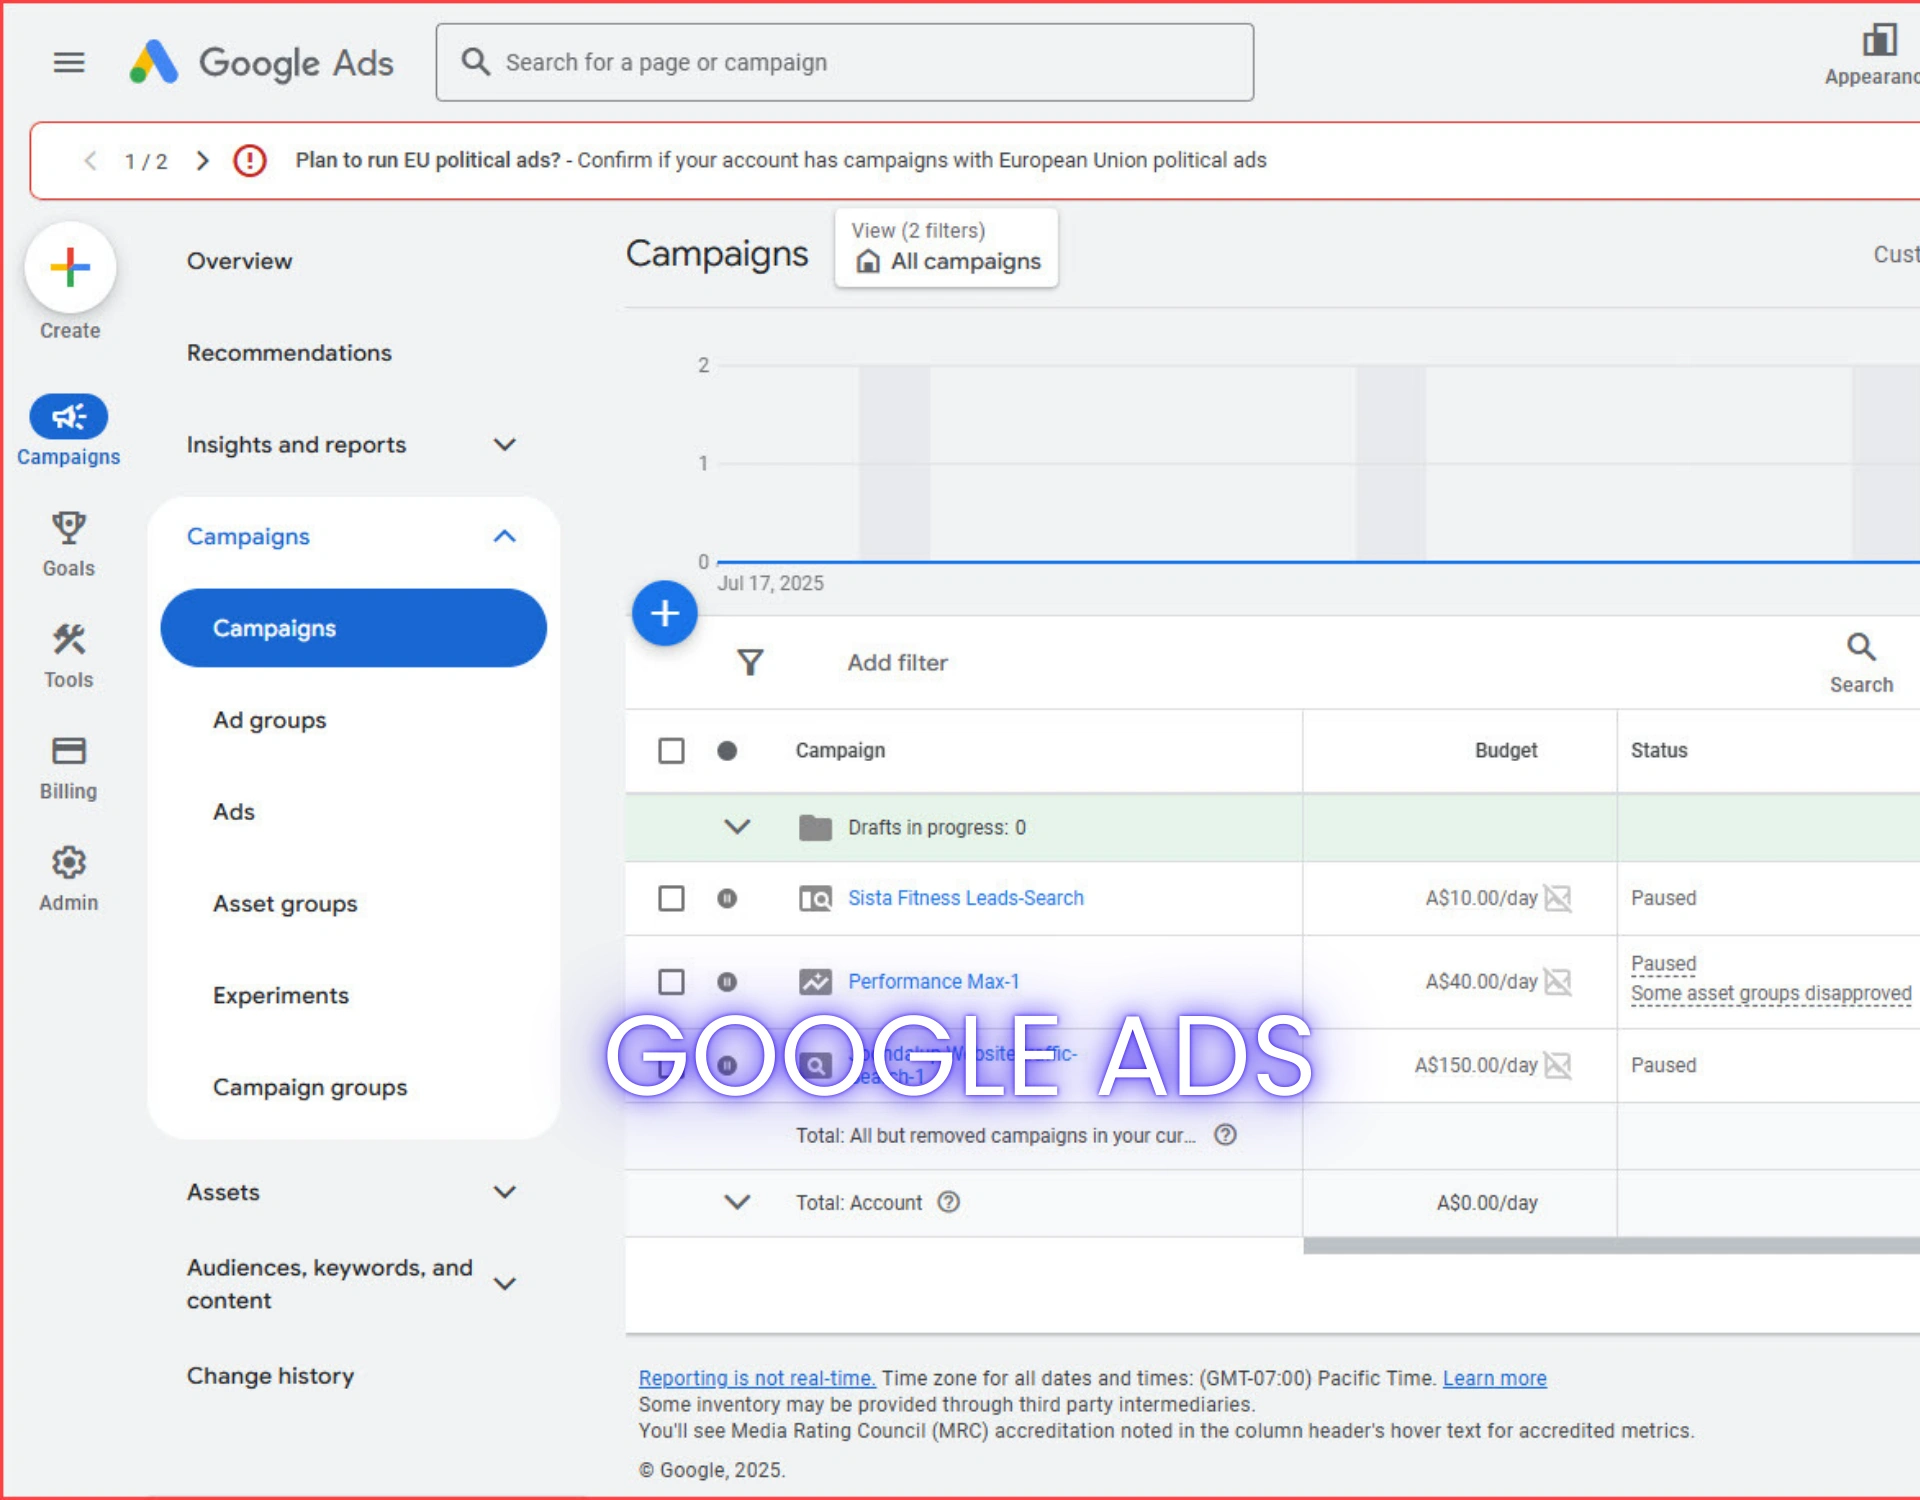Collapse the Drafts in progress row
Viewport: 1920px width, 1500px height.
737,827
